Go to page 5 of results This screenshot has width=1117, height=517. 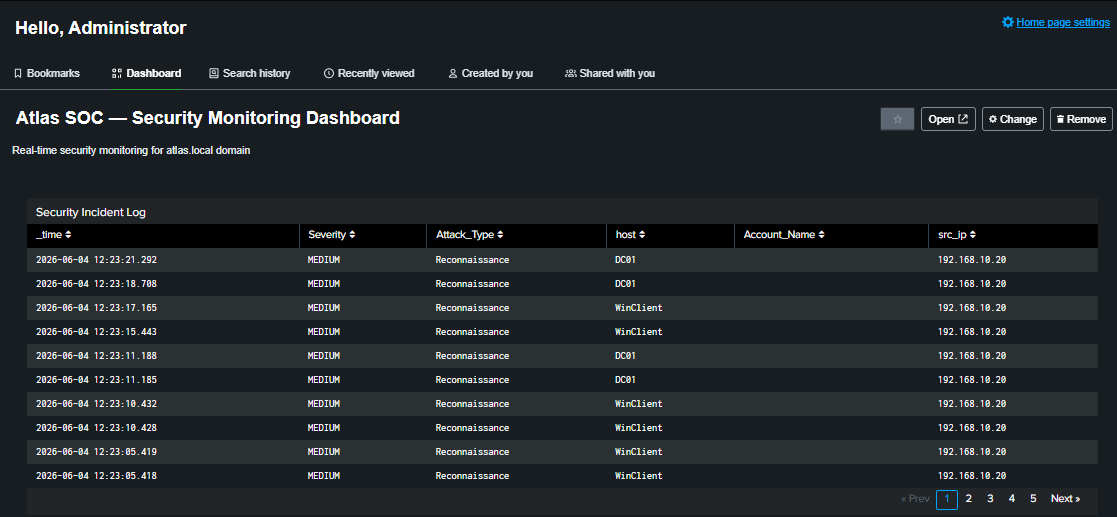coord(1033,498)
